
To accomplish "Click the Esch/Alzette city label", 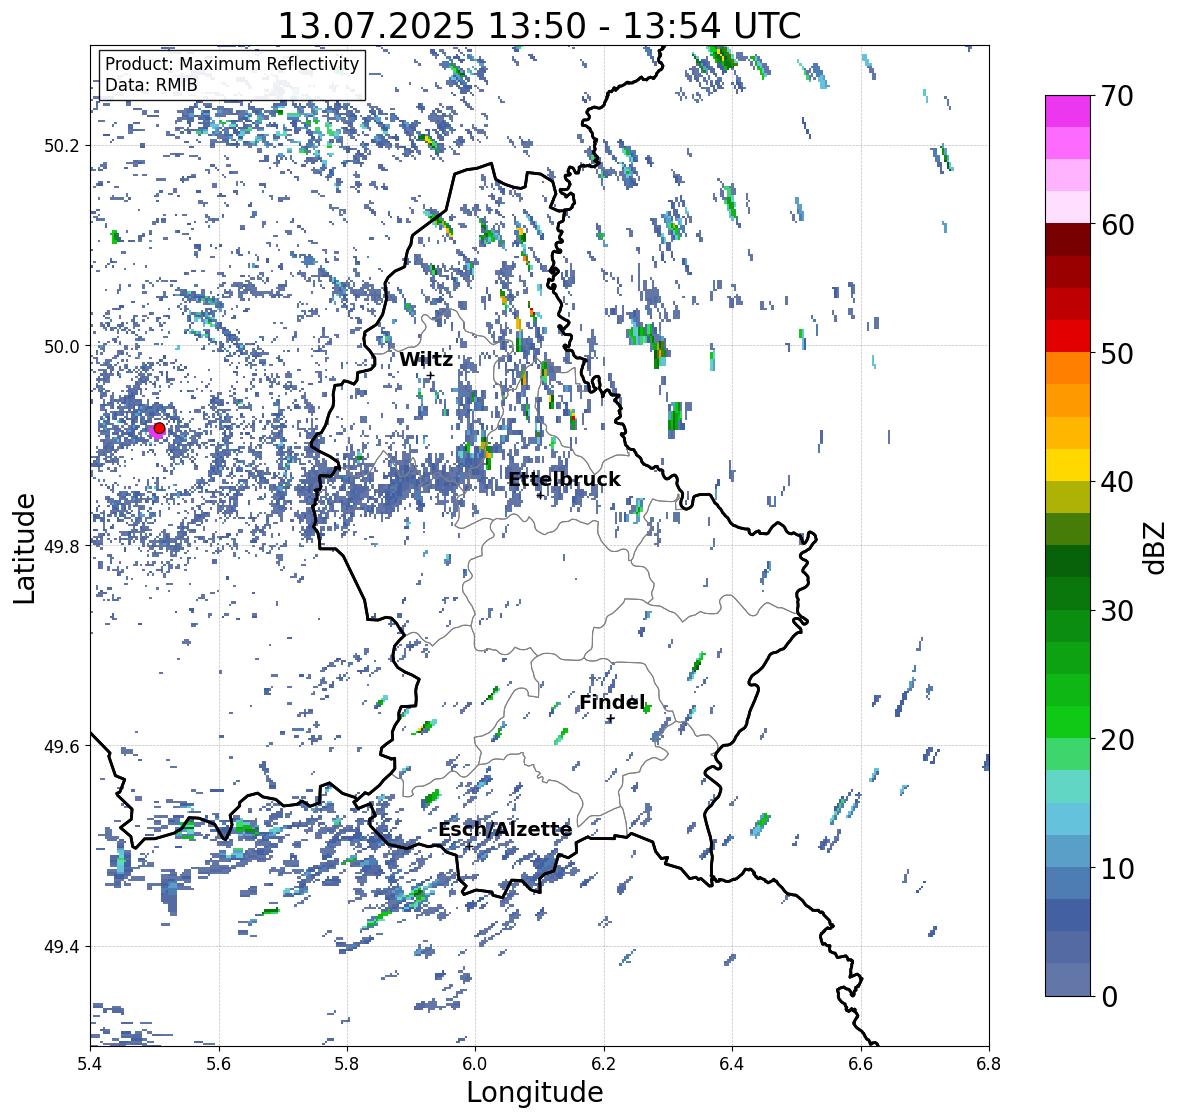I will pos(505,829).
